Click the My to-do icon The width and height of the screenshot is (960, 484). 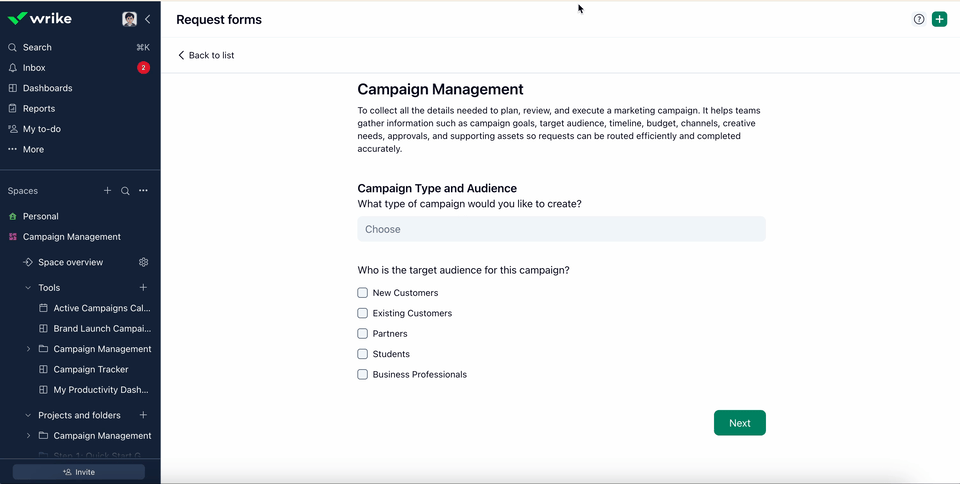click(x=12, y=129)
